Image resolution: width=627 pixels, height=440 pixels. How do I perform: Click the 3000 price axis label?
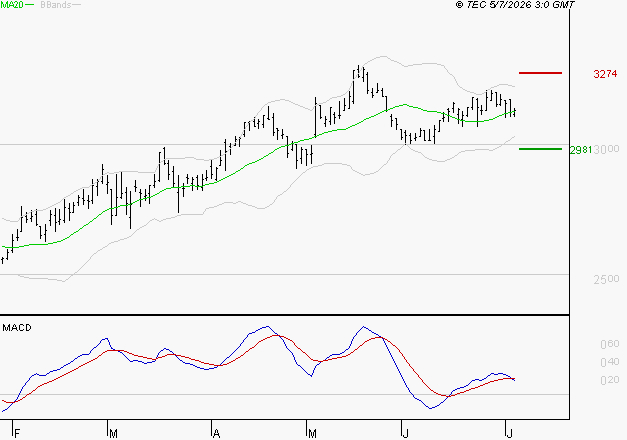[607, 150]
